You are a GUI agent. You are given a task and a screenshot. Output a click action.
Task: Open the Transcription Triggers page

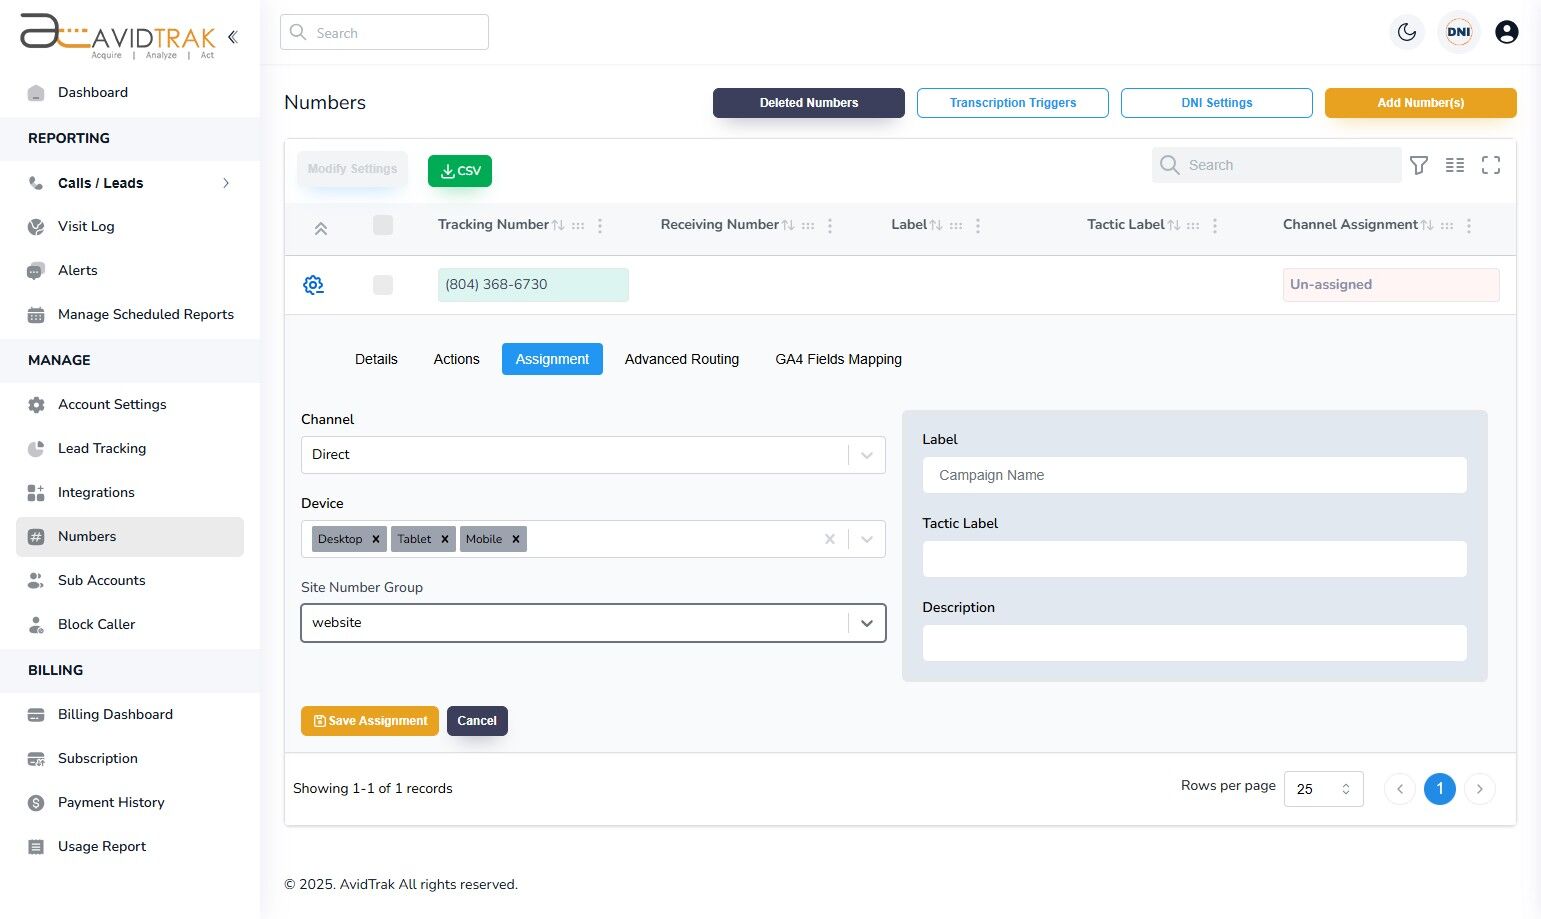click(x=1012, y=102)
